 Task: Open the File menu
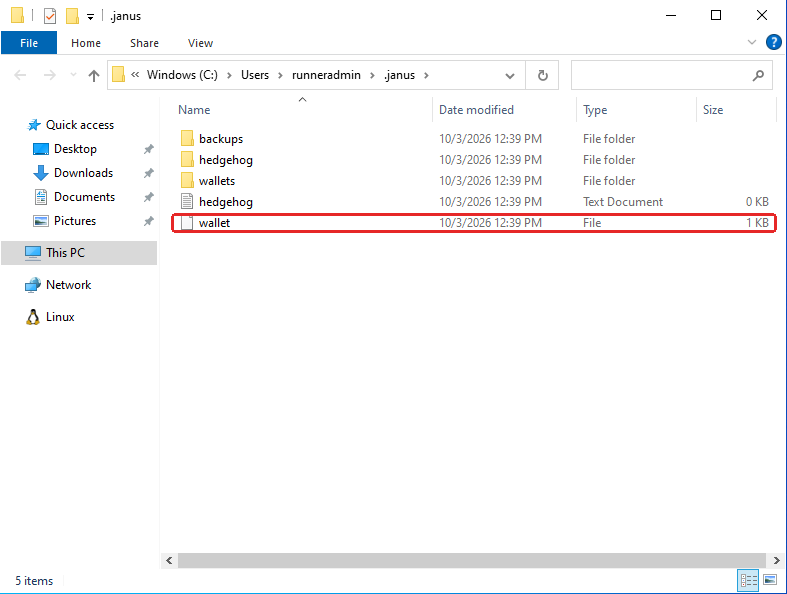pyautogui.click(x=29, y=43)
